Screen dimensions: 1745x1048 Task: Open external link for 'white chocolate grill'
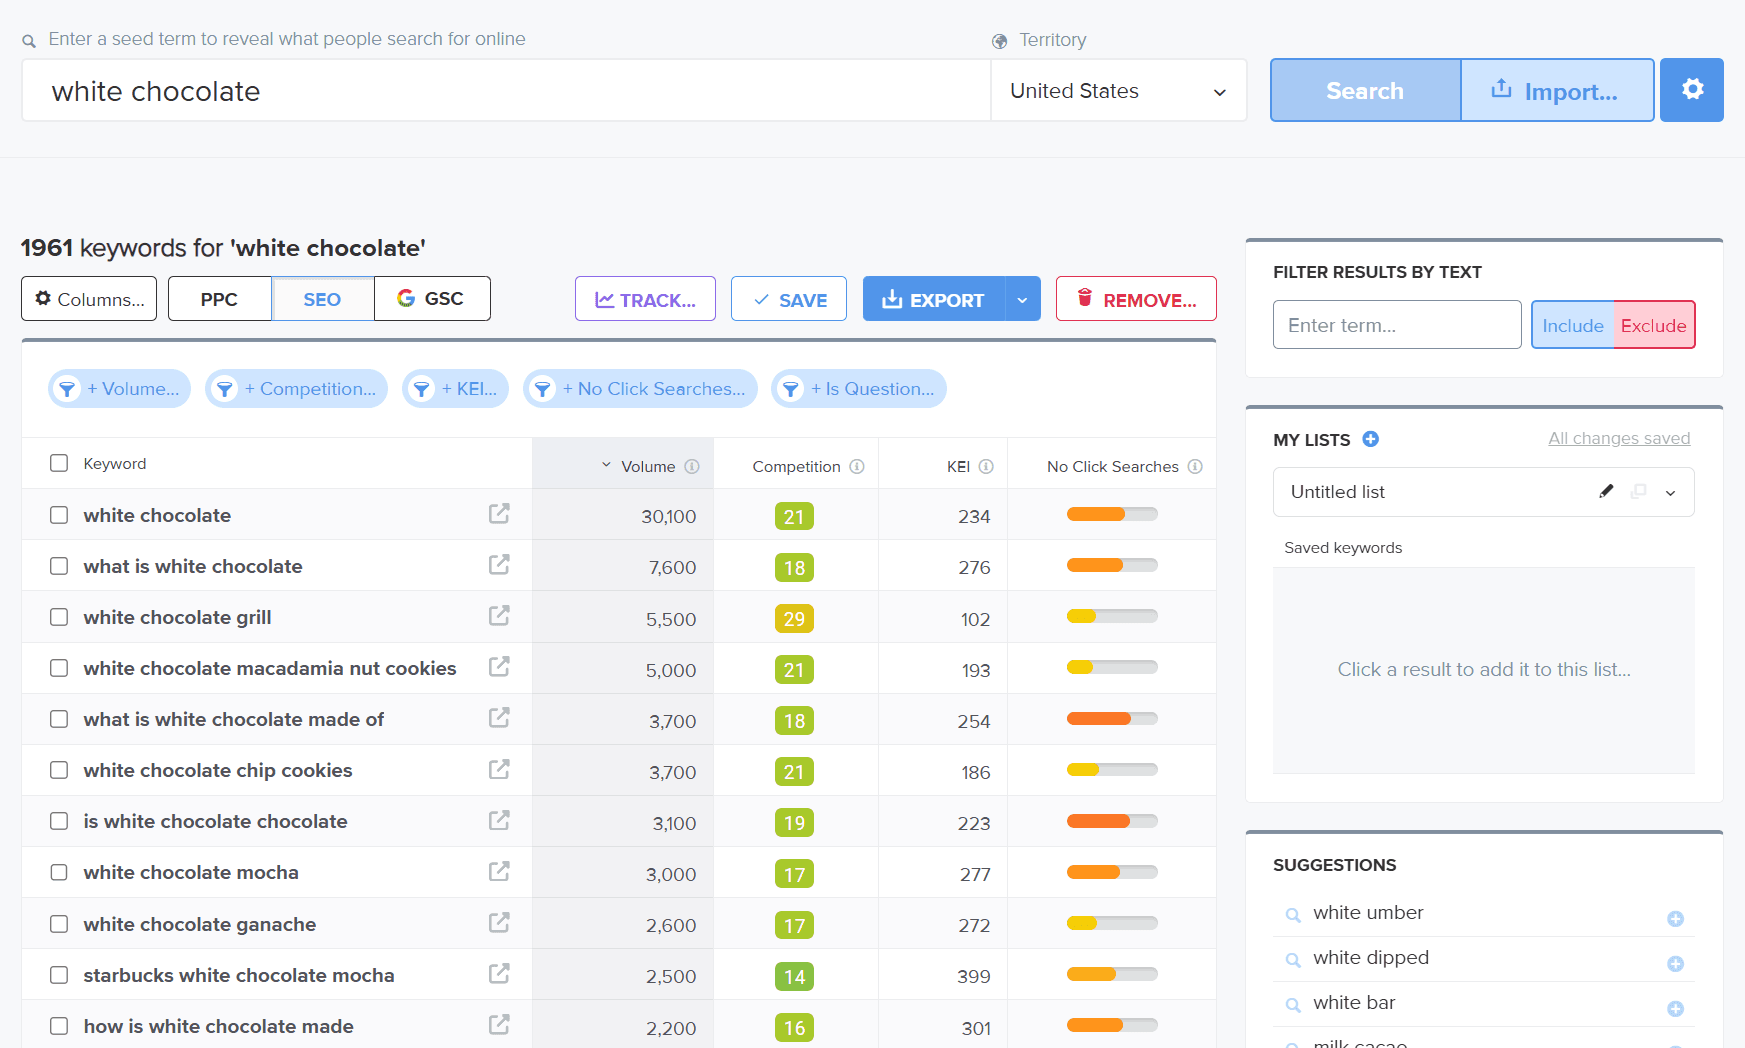pos(499,616)
